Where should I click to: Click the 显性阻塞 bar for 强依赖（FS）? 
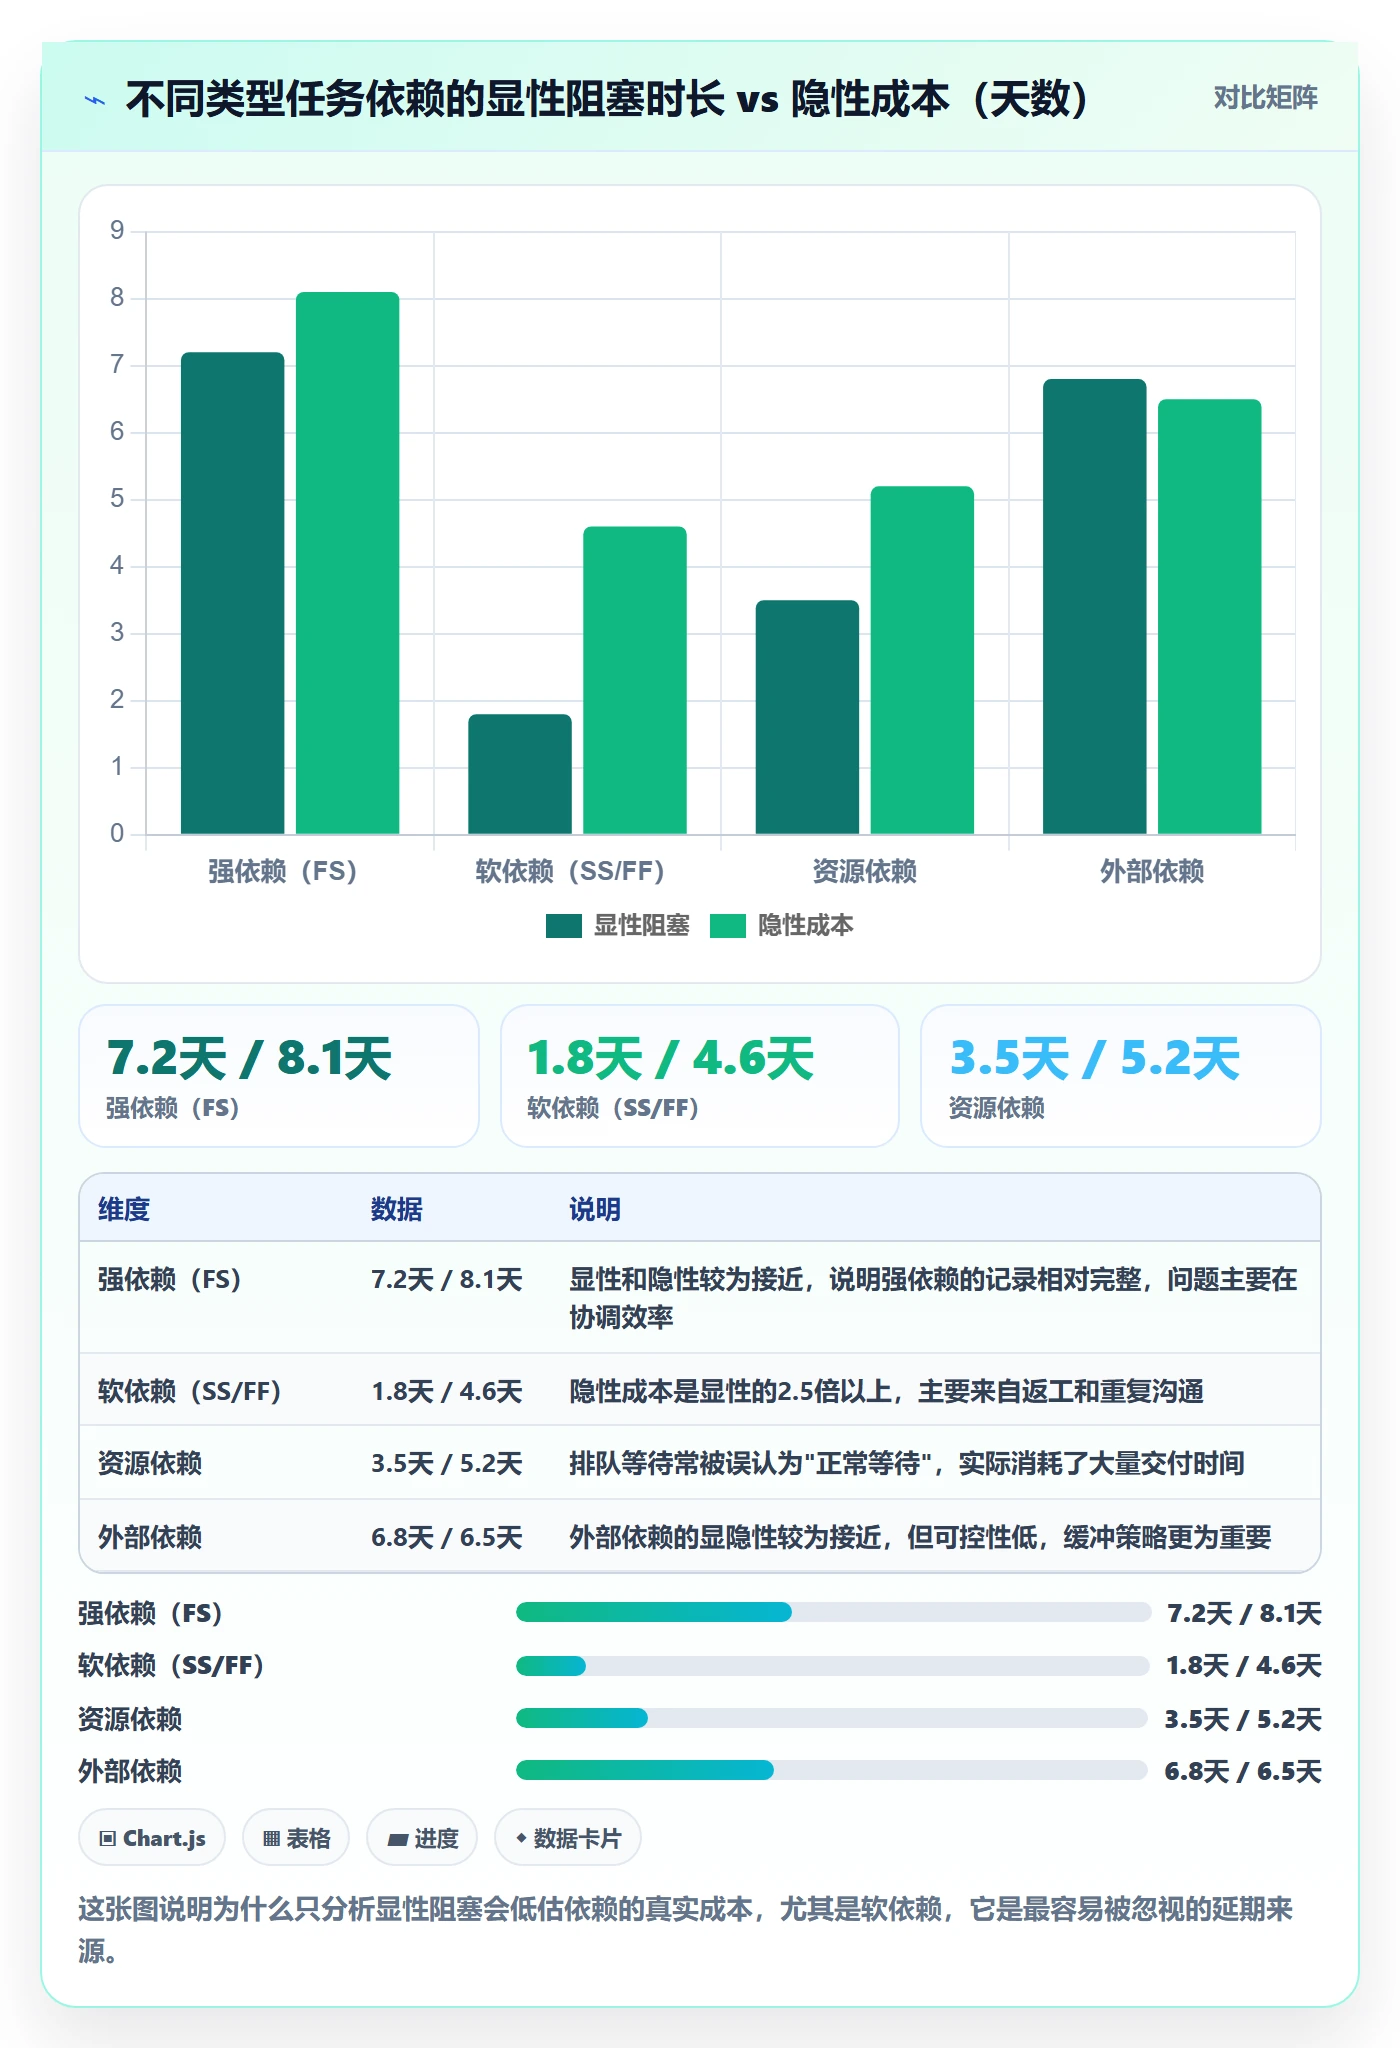[x=232, y=593]
